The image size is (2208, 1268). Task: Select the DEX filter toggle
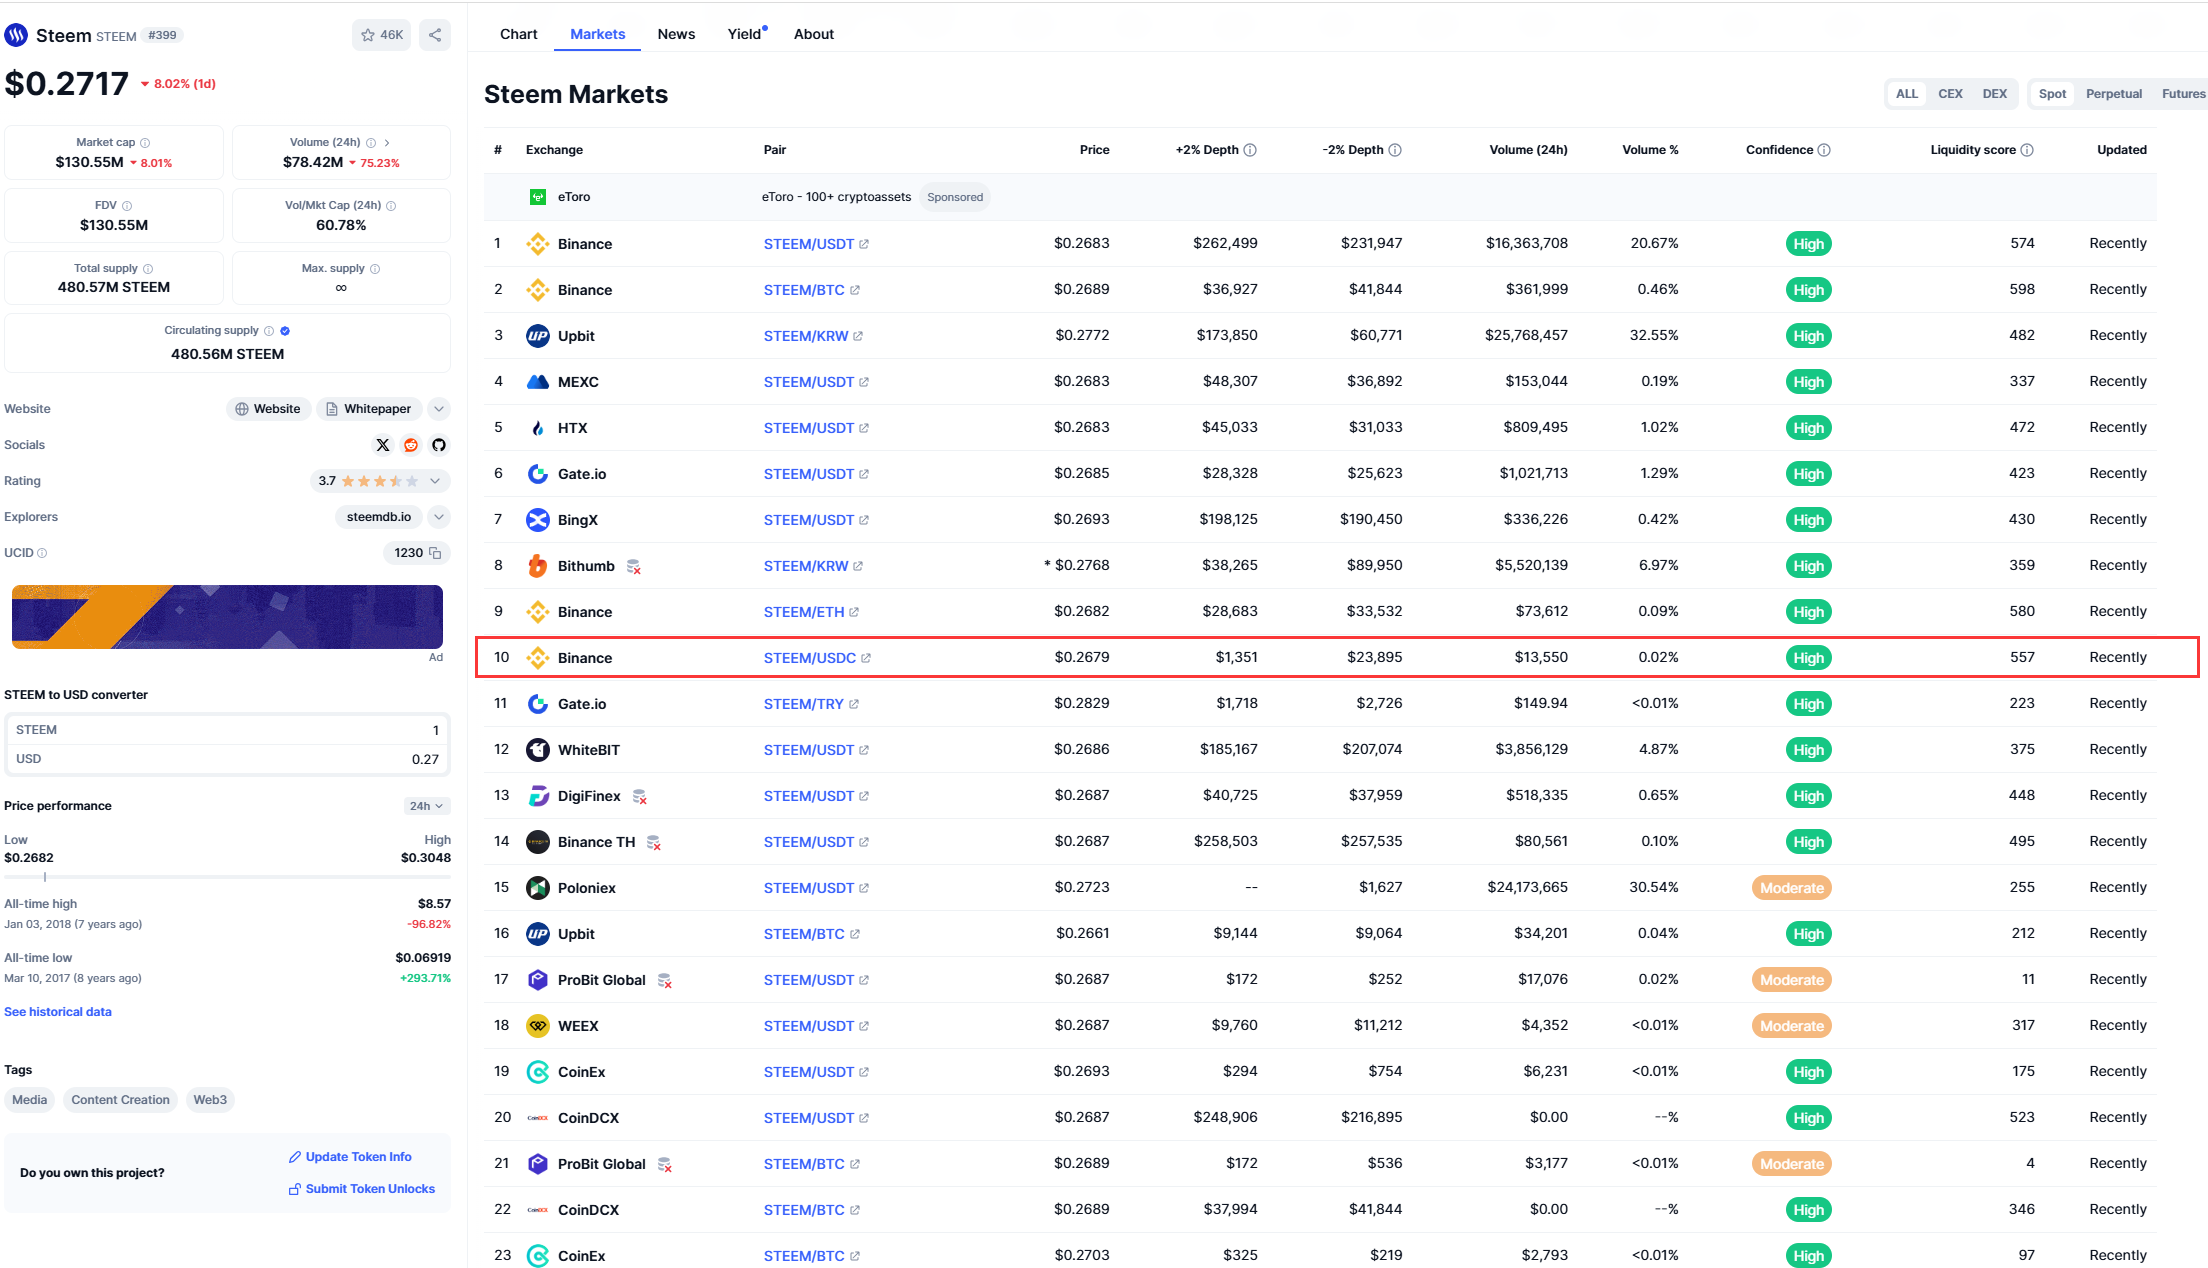(x=1994, y=94)
